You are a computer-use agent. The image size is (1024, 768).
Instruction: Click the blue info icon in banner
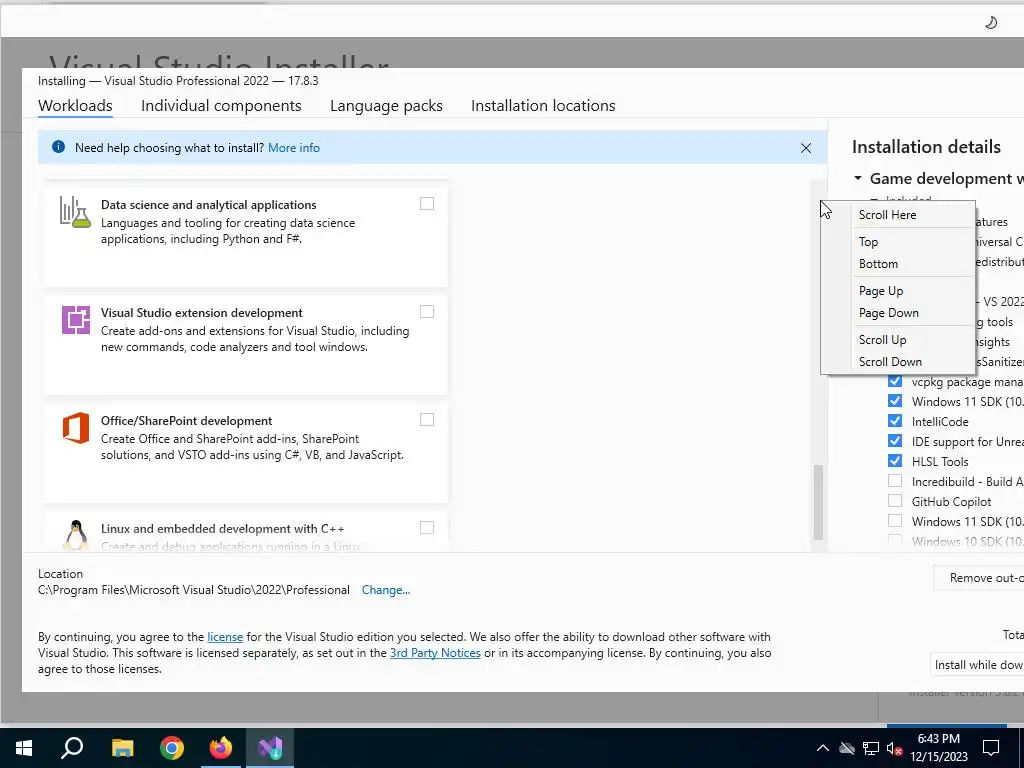[x=58, y=147]
